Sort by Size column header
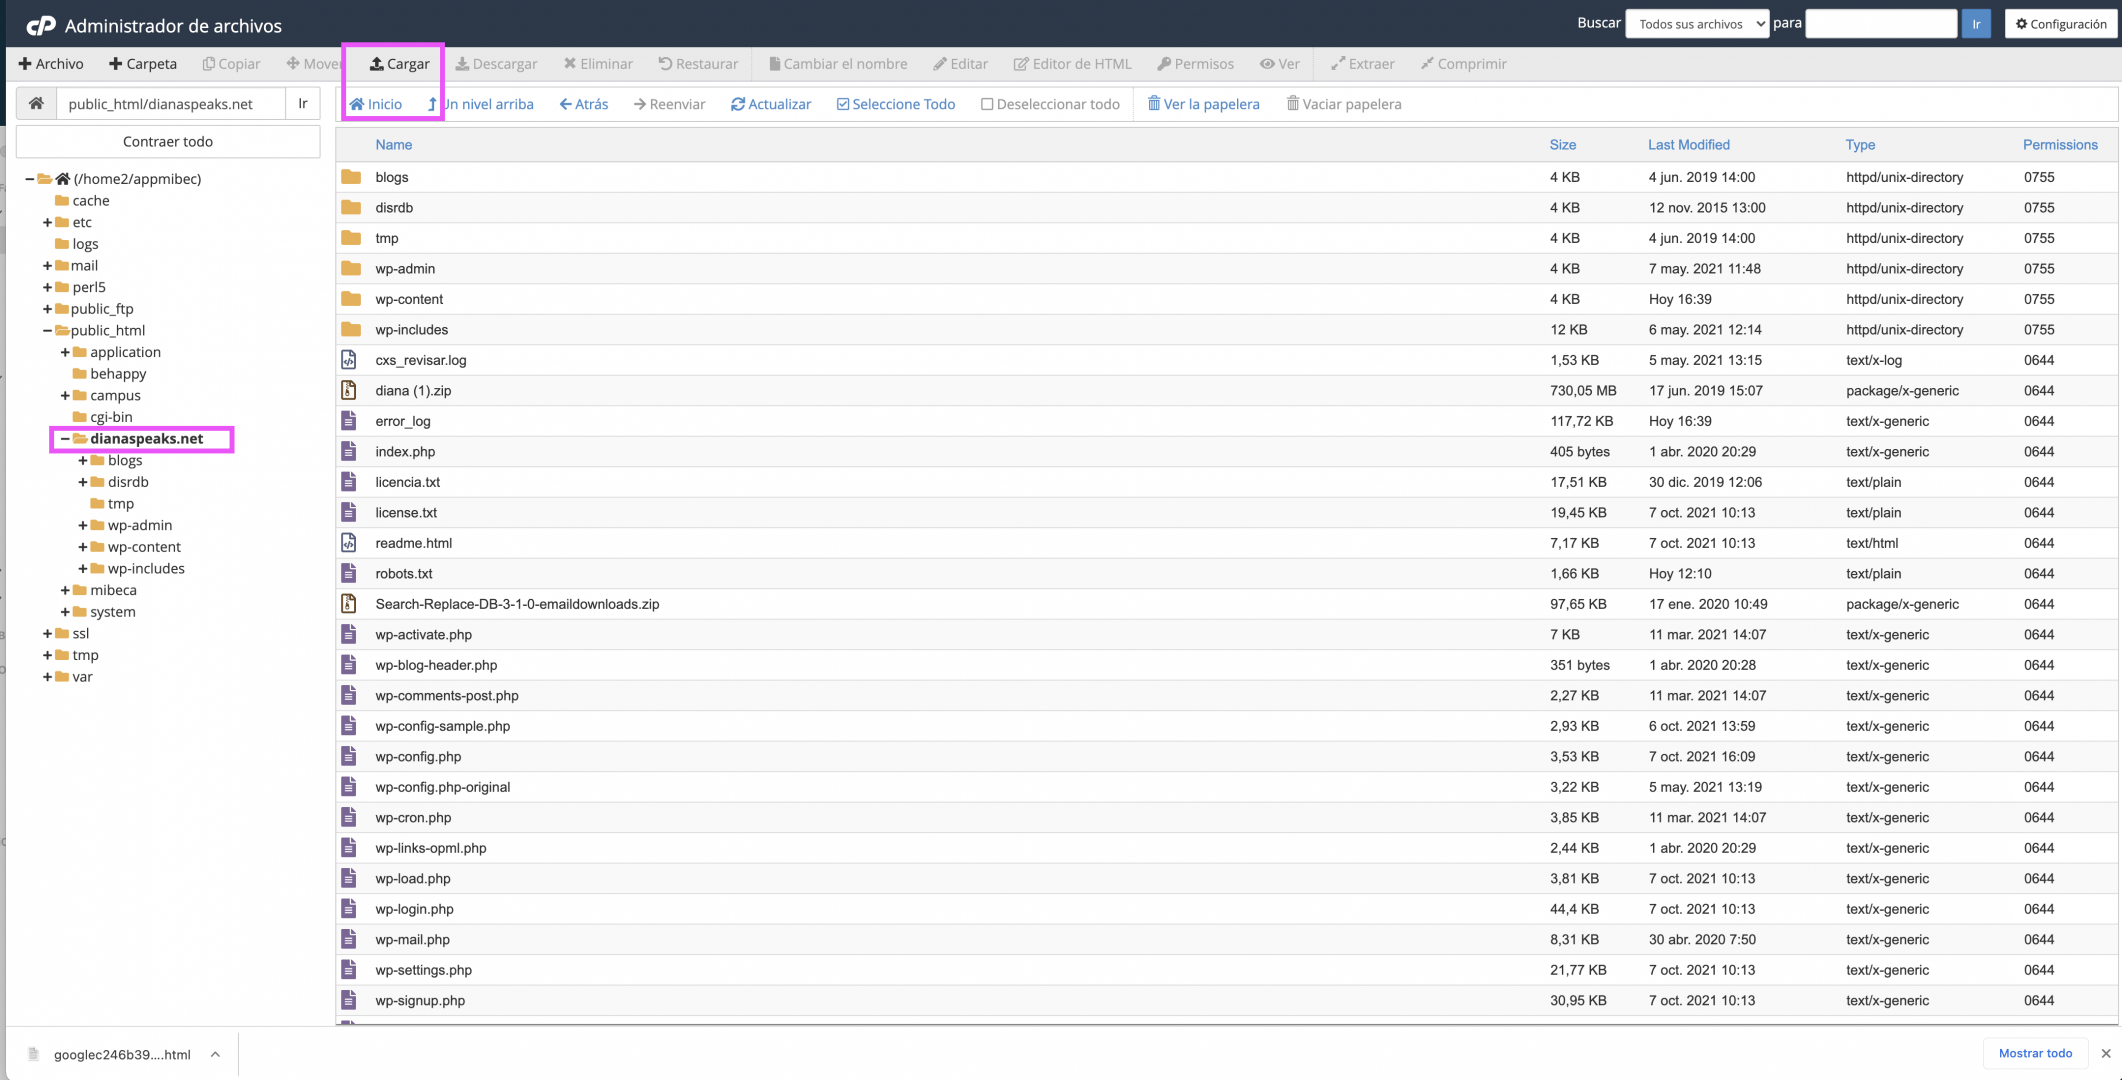This screenshot has height=1080, width=2122. 1563,145
